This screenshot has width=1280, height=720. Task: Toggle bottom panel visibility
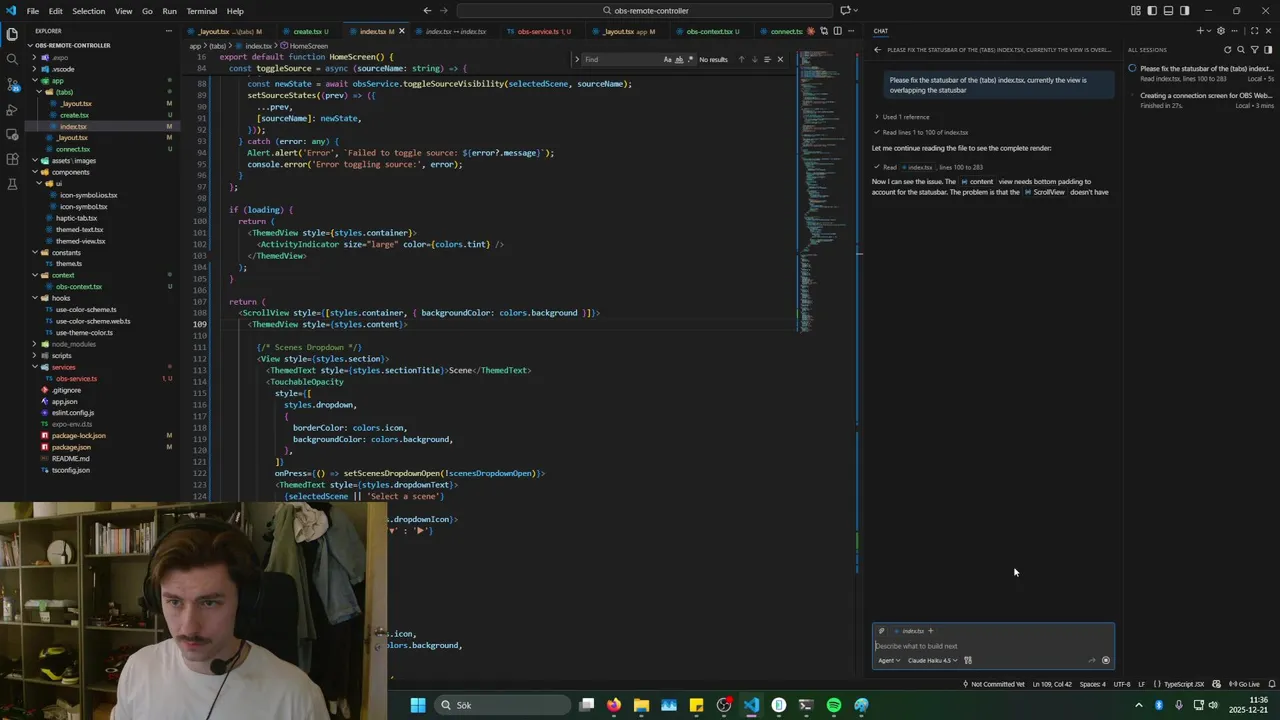(1168, 11)
